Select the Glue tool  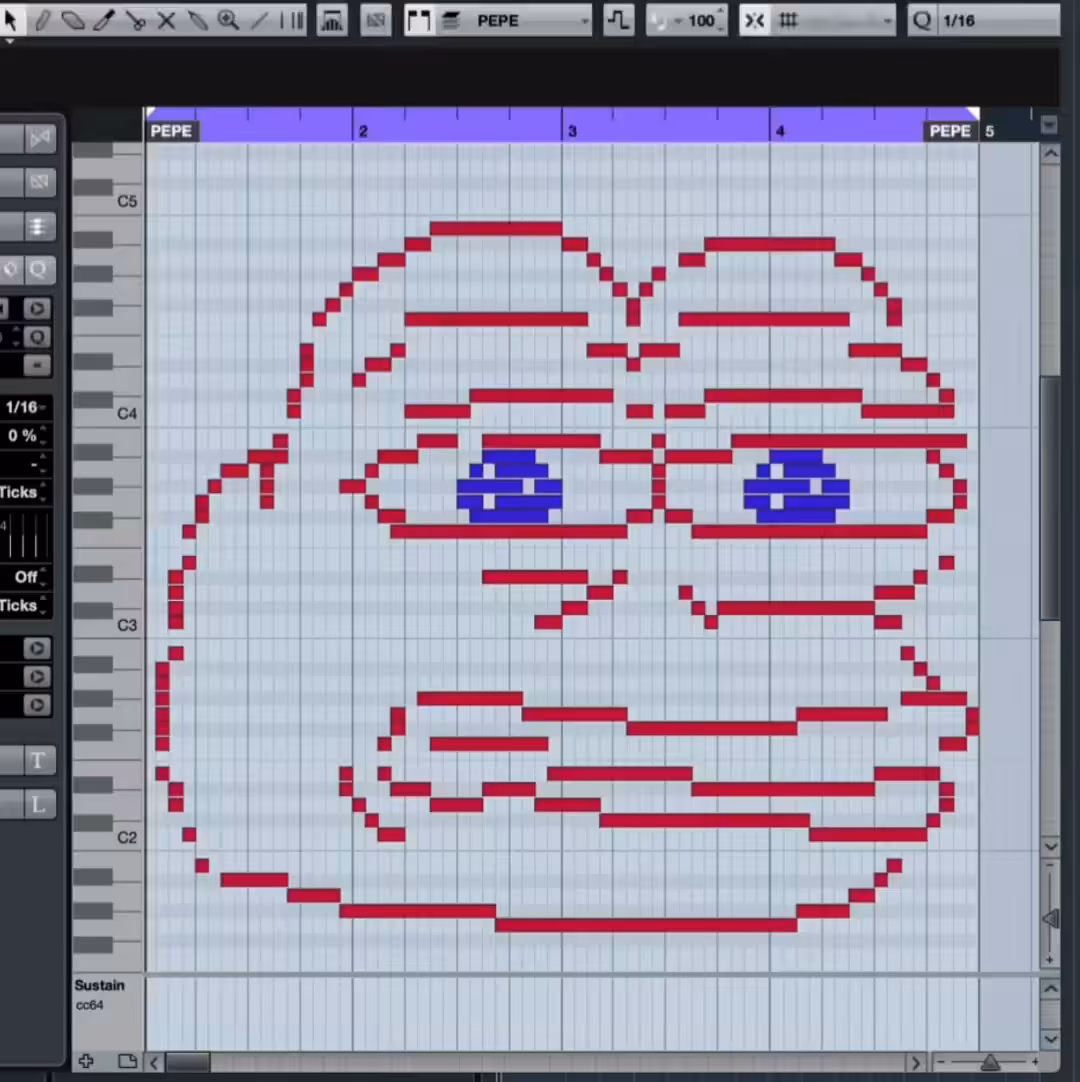[x=197, y=20]
